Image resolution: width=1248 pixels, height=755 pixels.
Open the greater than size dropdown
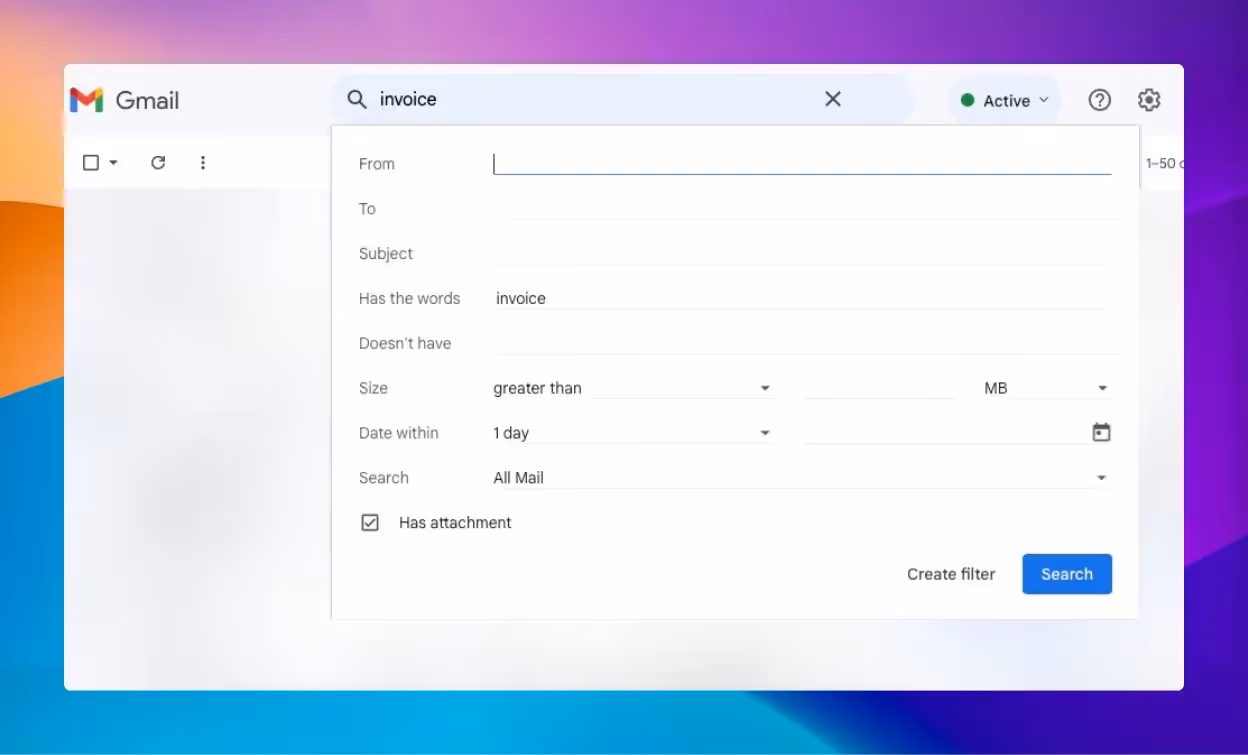pos(633,388)
